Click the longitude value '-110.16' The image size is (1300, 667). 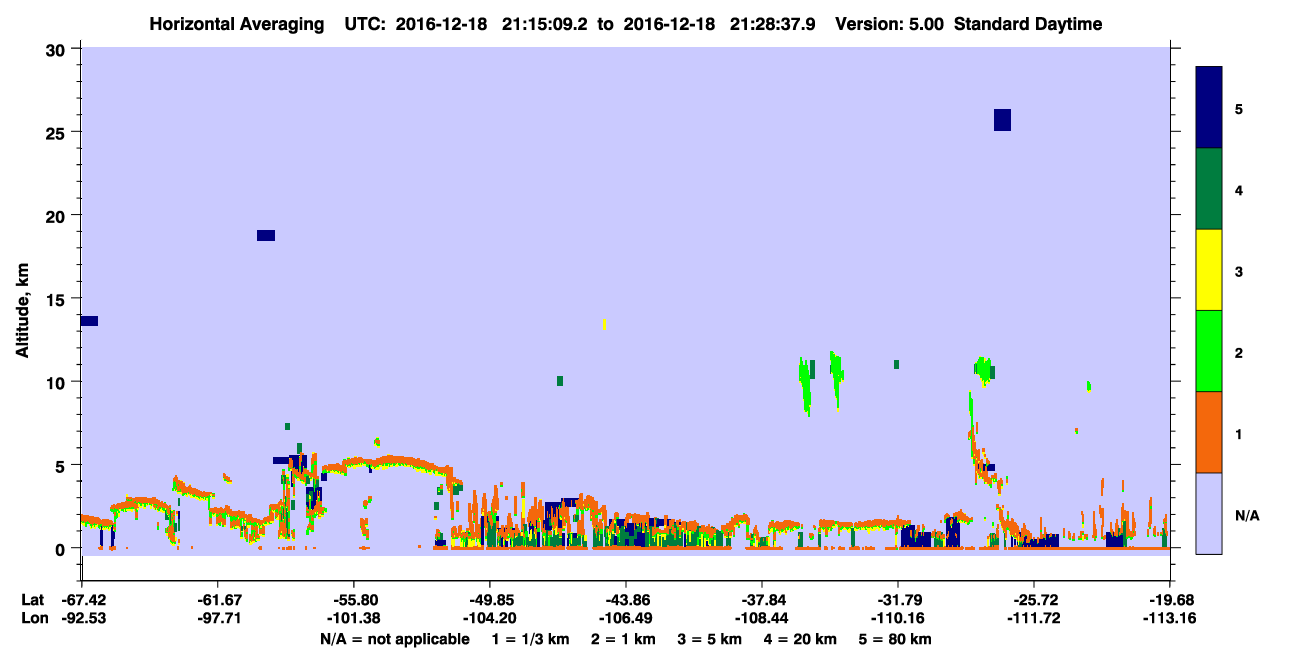(x=898, y=618)
